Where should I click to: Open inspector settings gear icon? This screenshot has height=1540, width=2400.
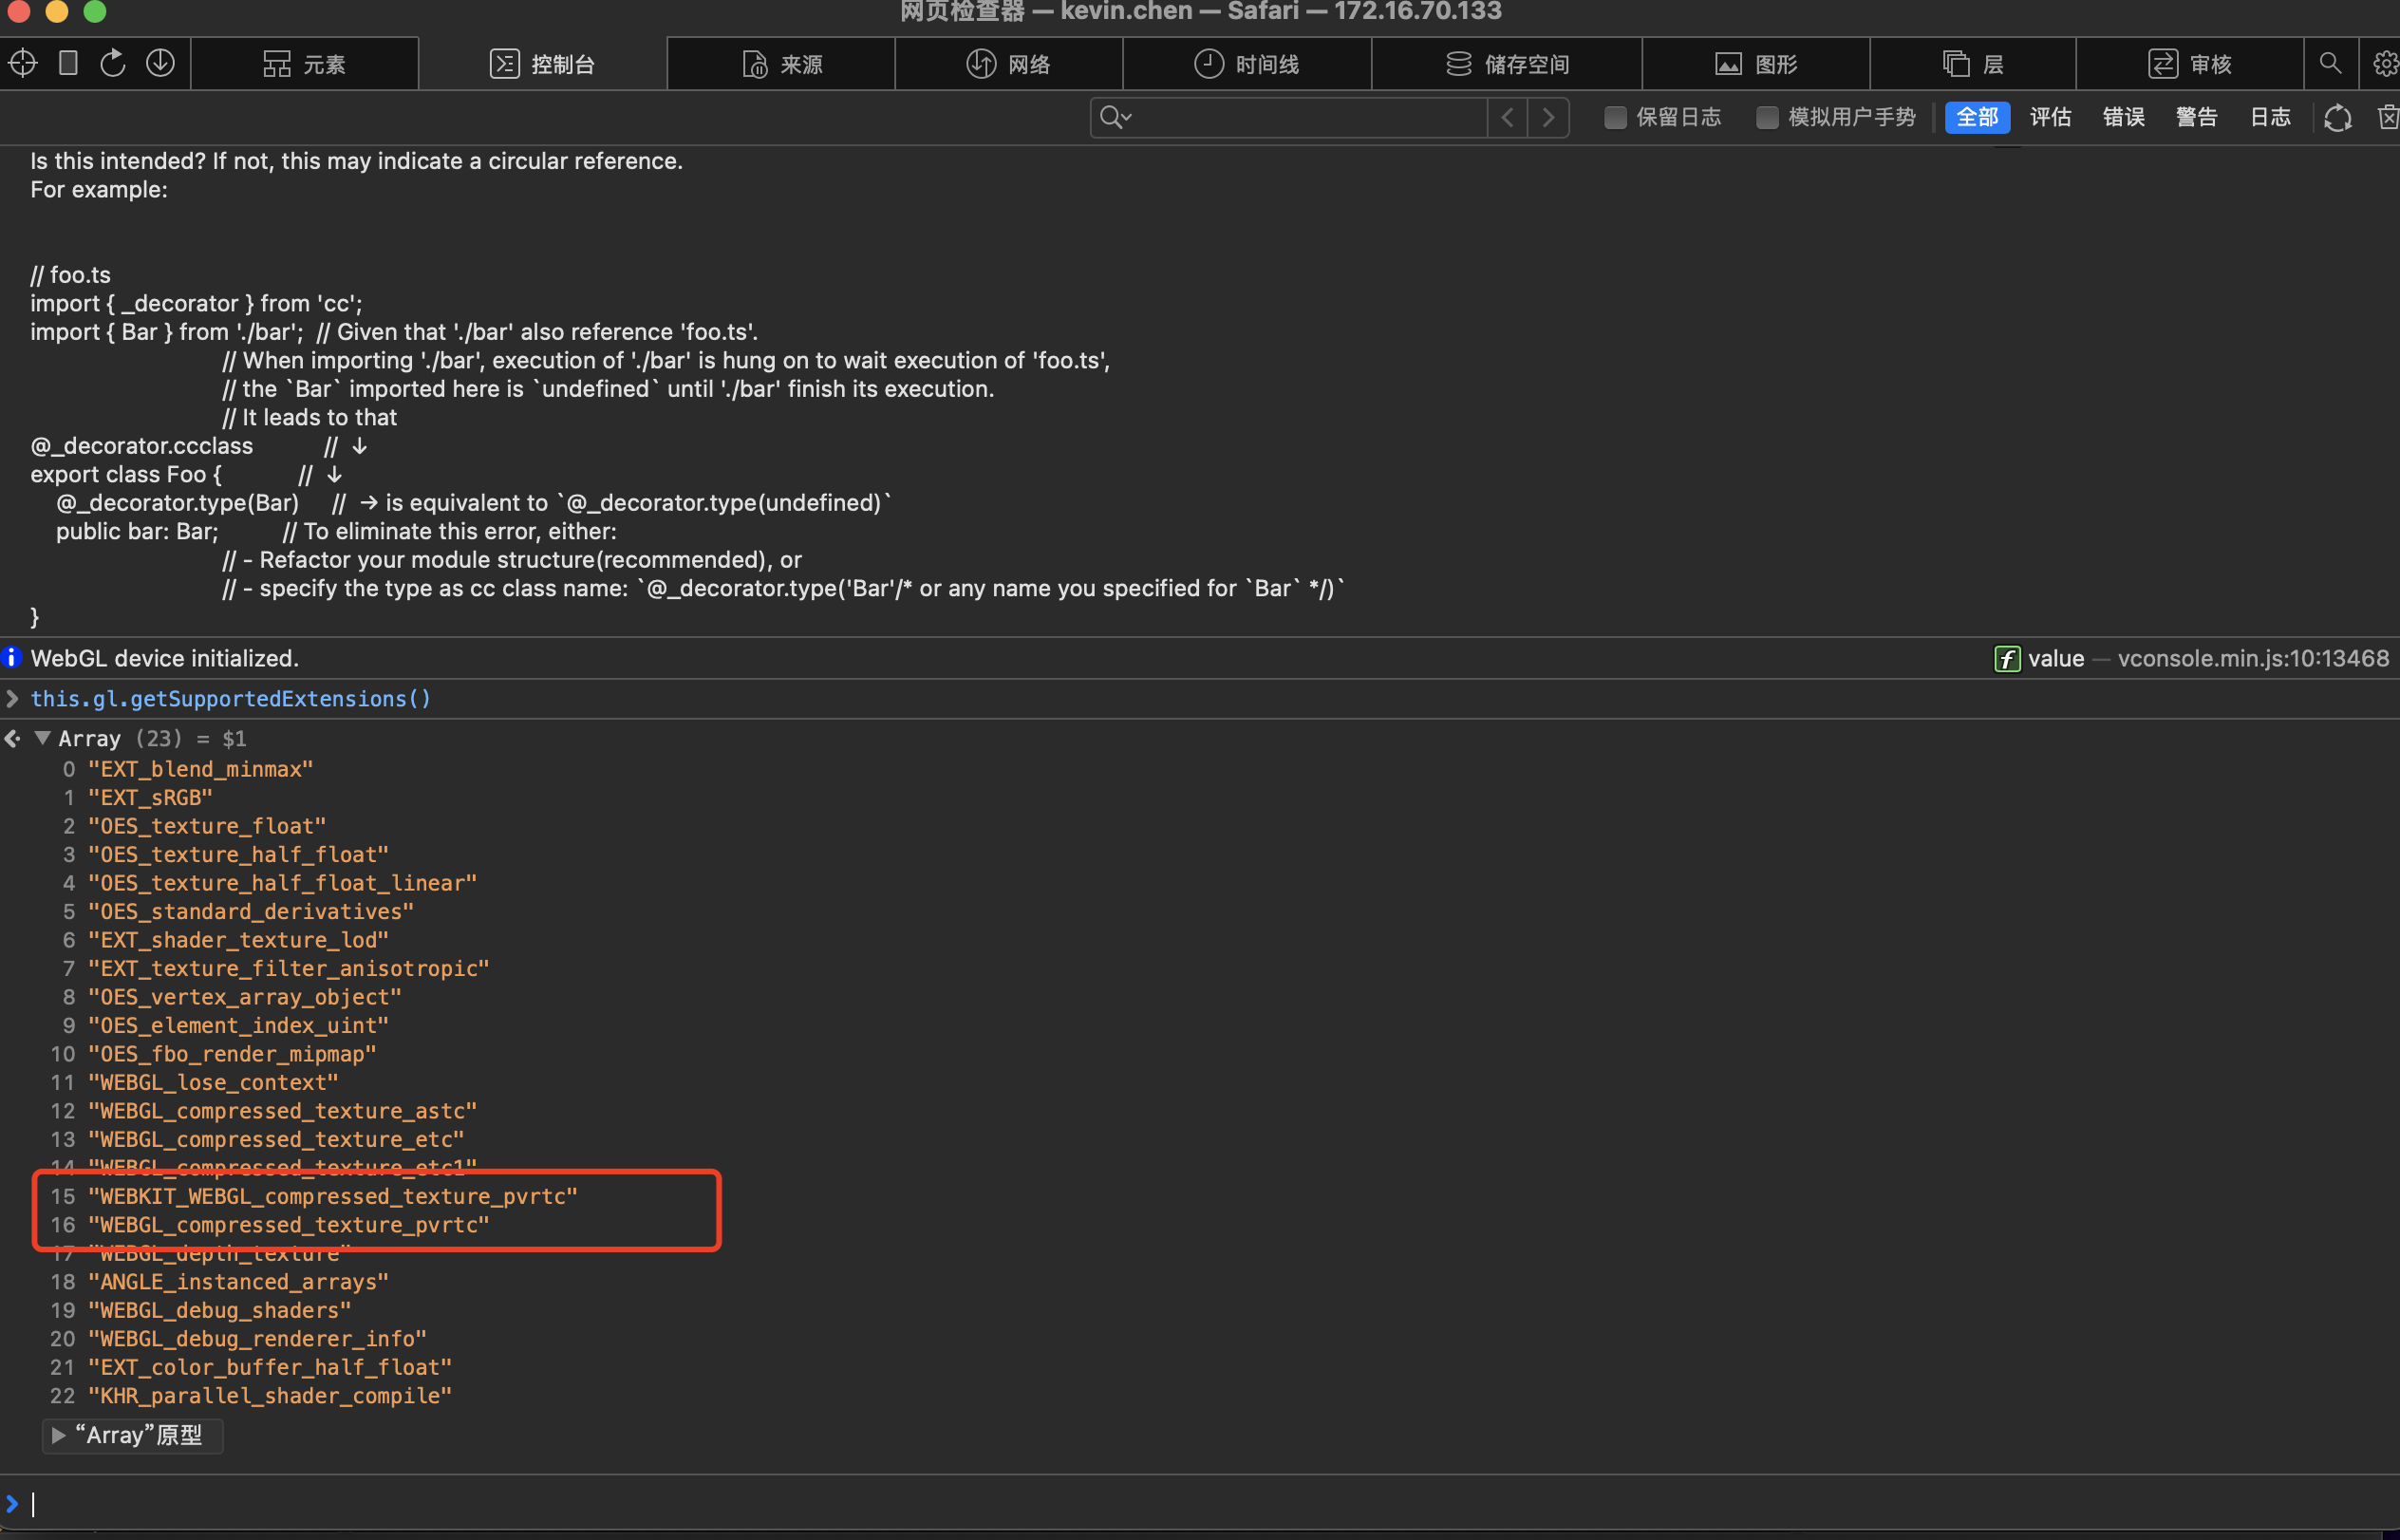(2385, 63)
